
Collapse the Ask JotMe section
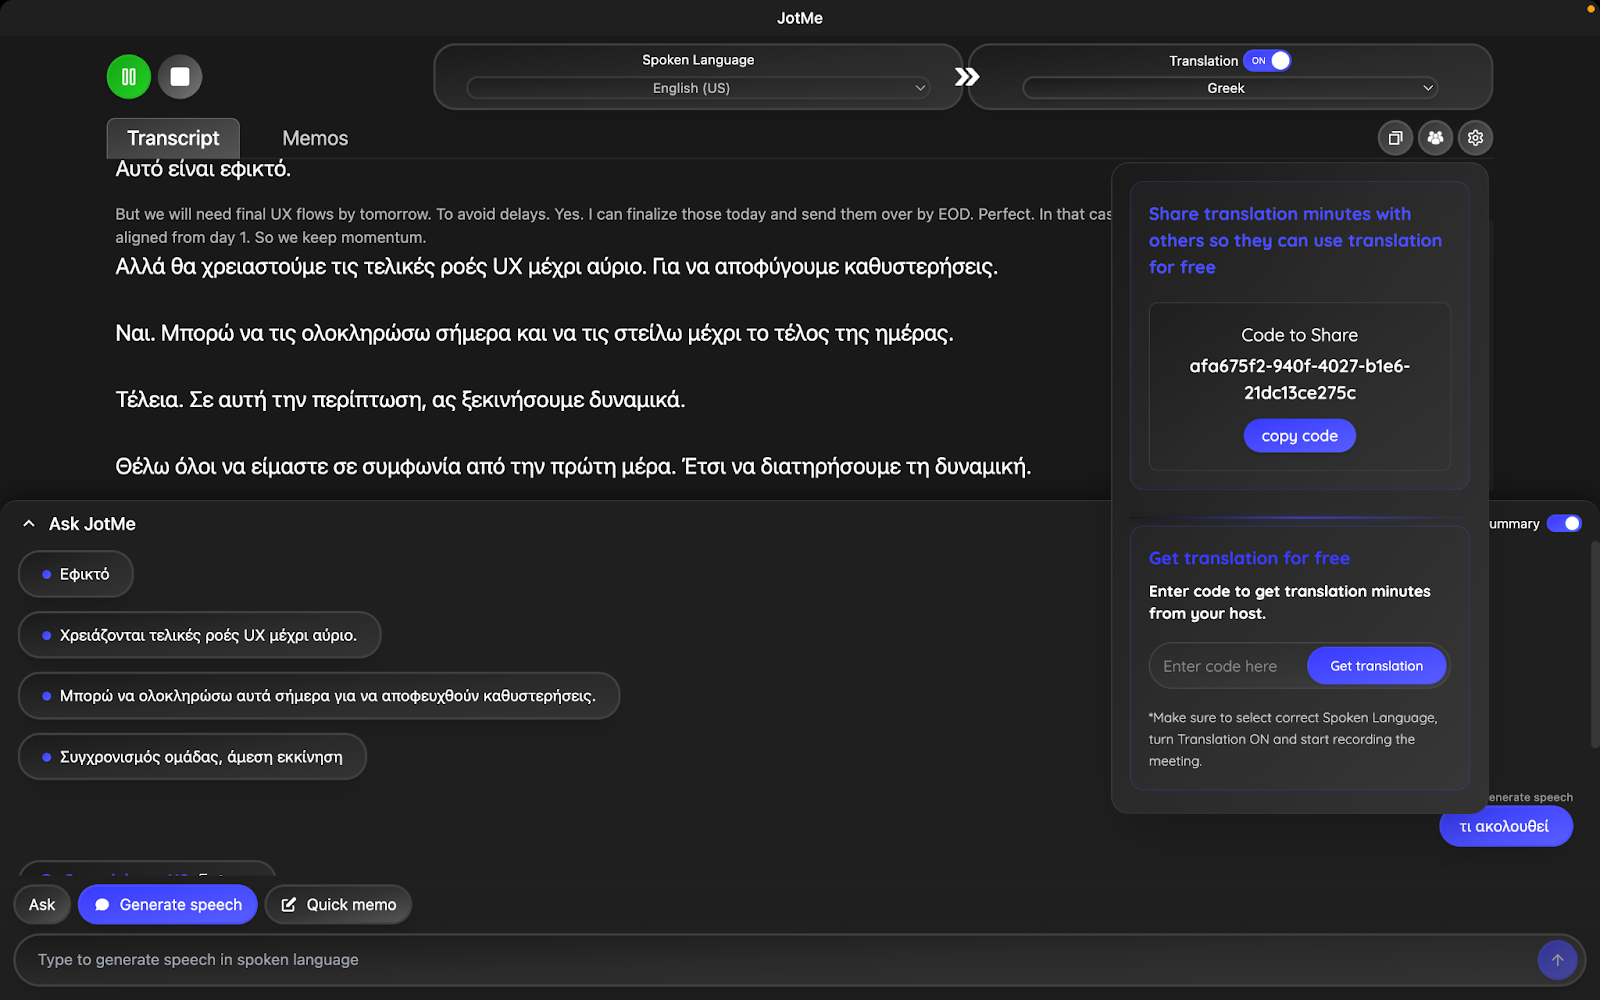[28, 523]
